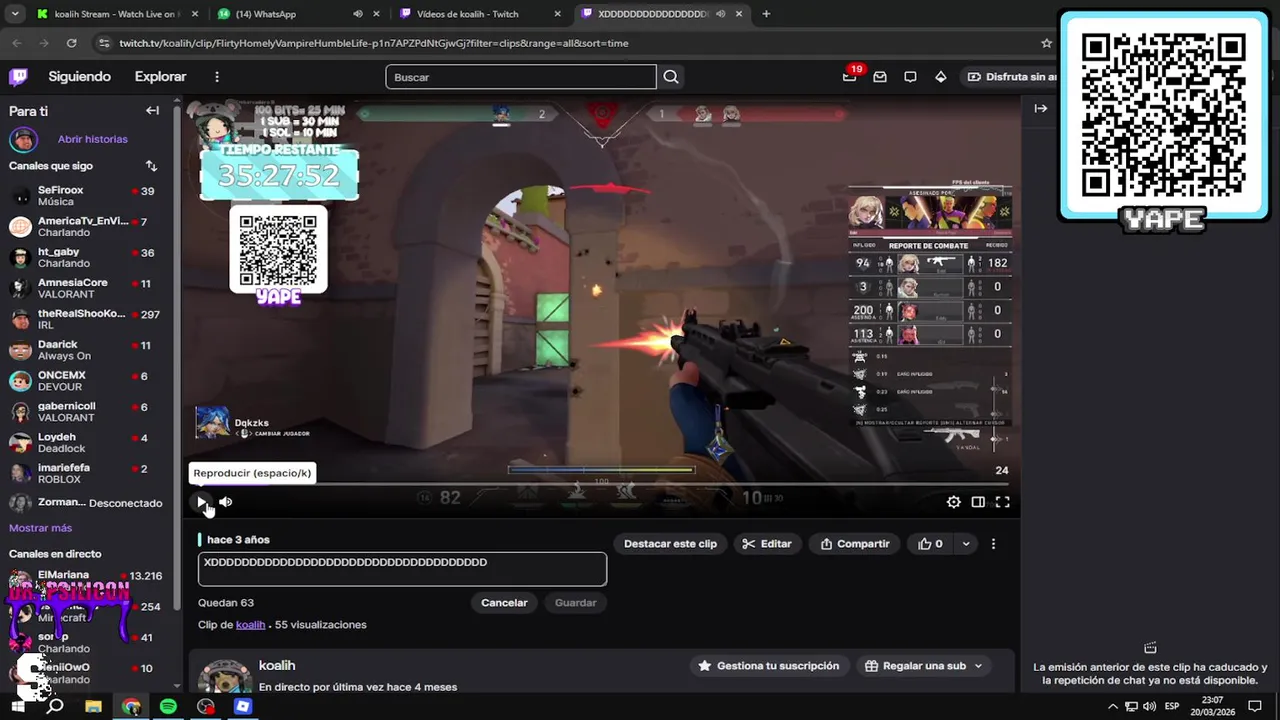1280x720 pixels.
Task: Click the browser address bar URL
Action: (x=374, y=43)
